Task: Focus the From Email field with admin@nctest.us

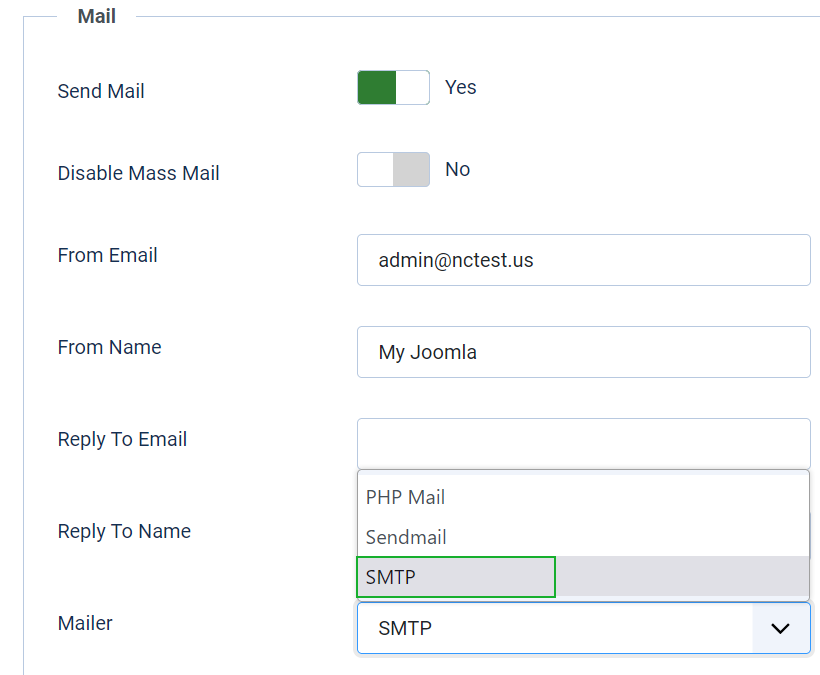Action: (x=584, y=260)
